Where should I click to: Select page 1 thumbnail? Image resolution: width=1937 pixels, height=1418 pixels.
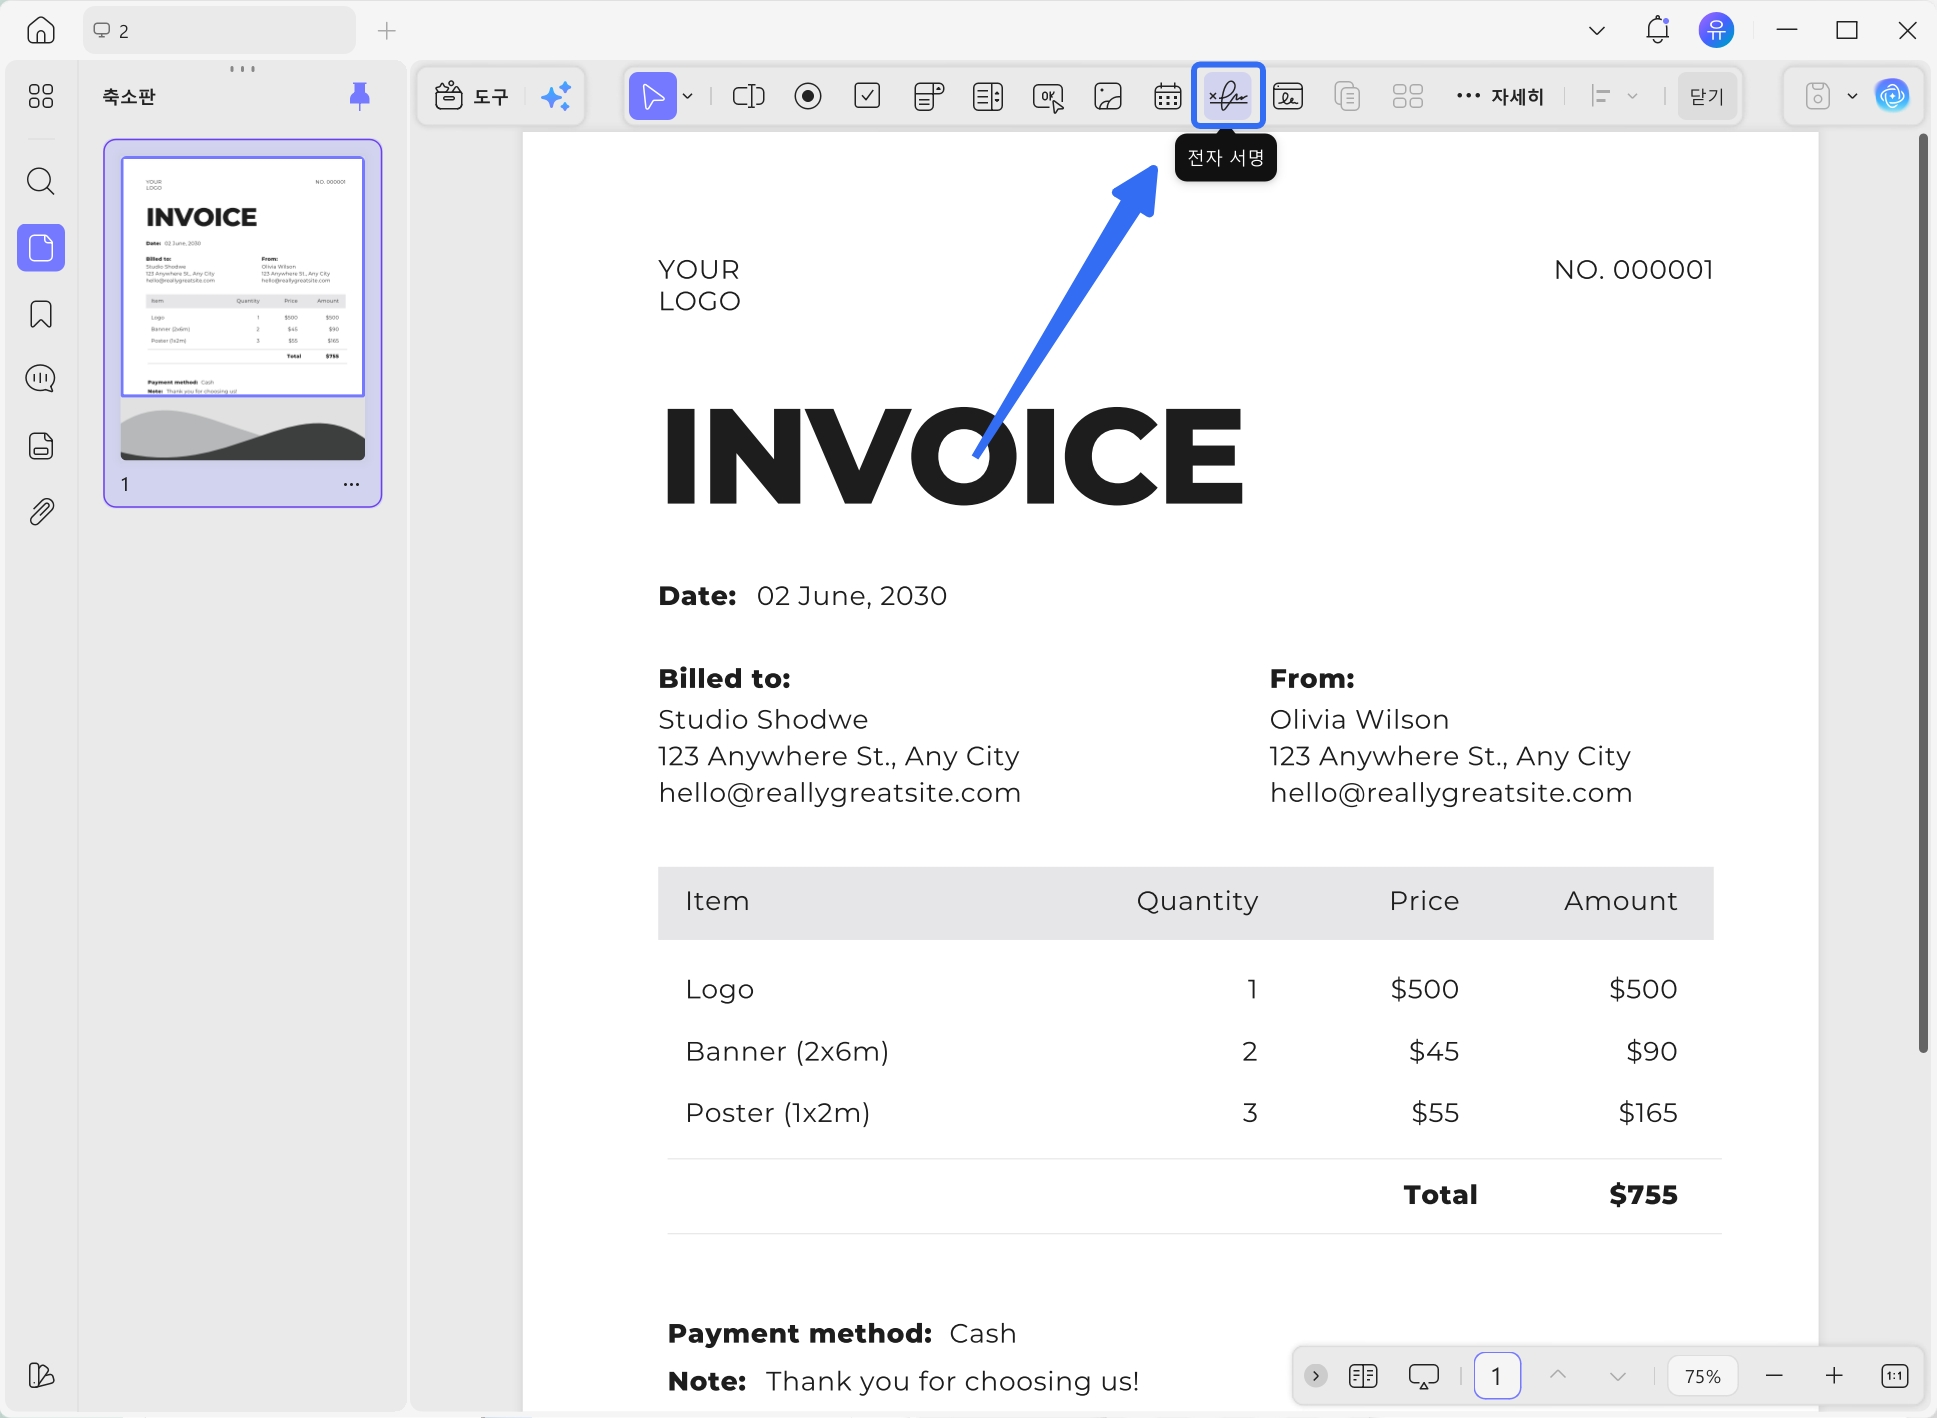pos(243,308)
